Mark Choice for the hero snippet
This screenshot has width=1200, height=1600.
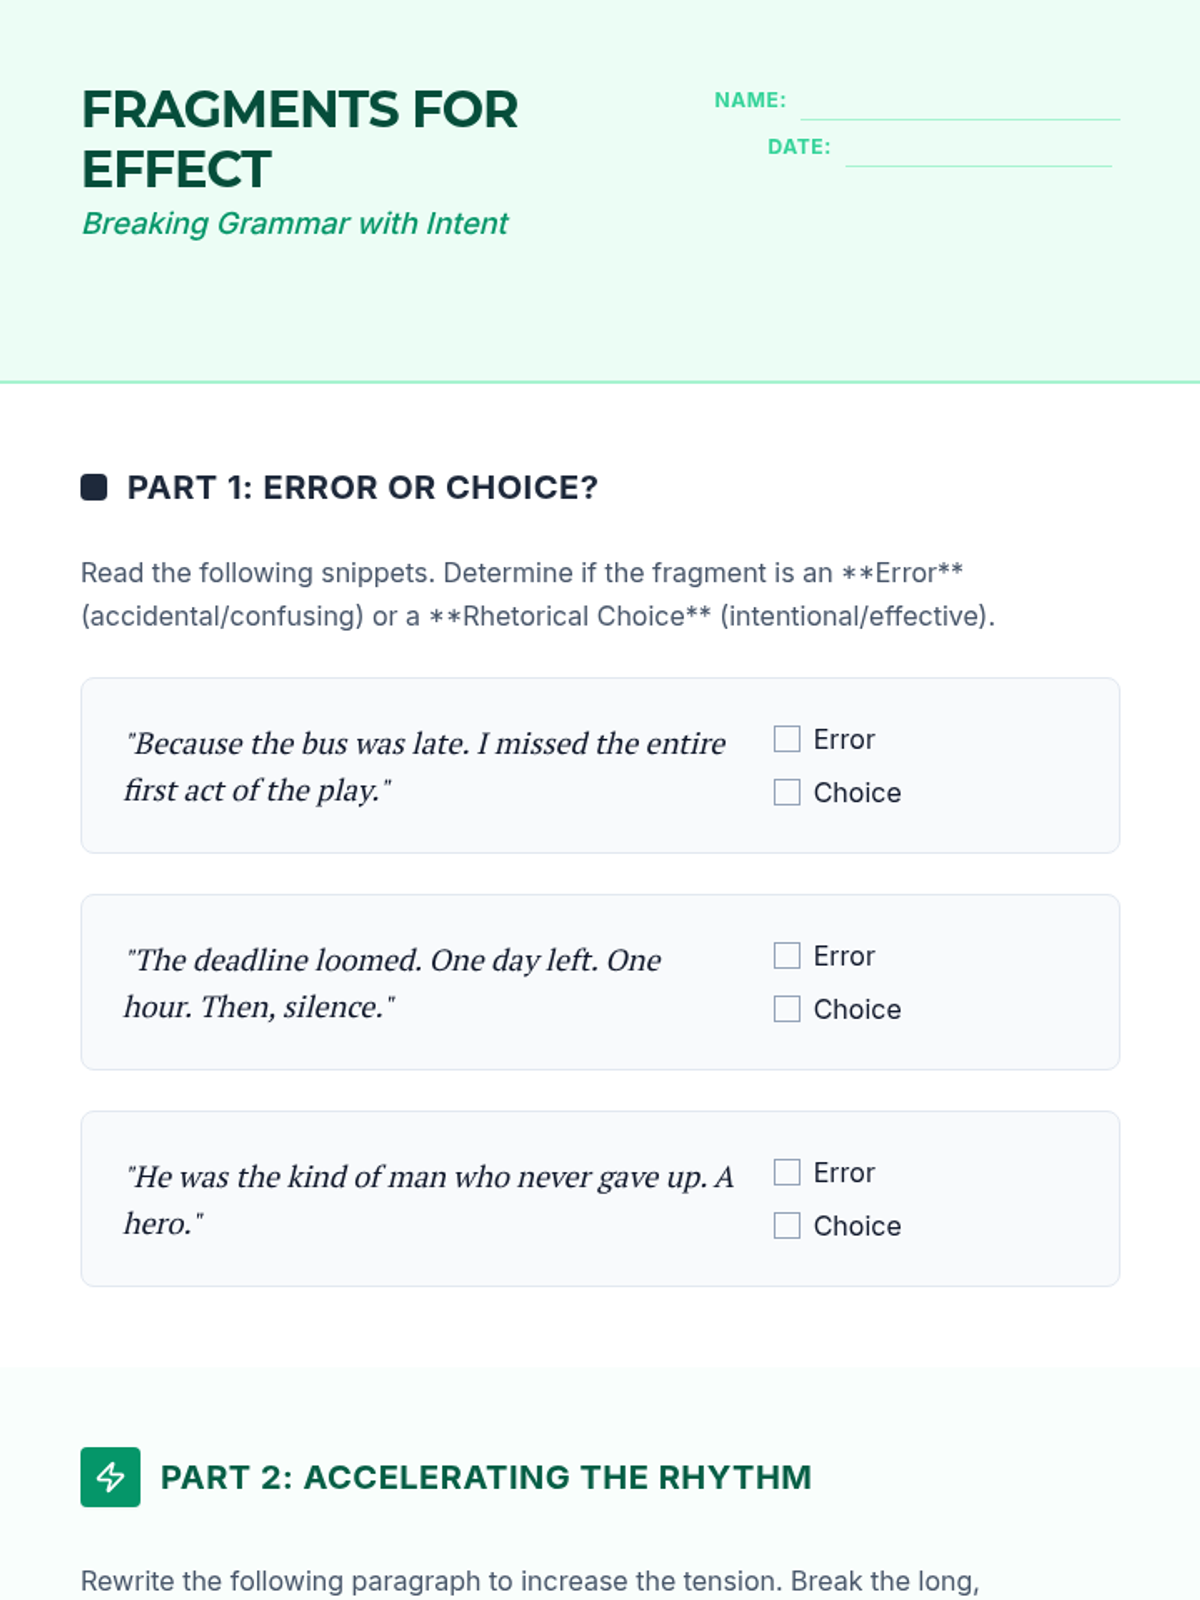coord(787,1225)
